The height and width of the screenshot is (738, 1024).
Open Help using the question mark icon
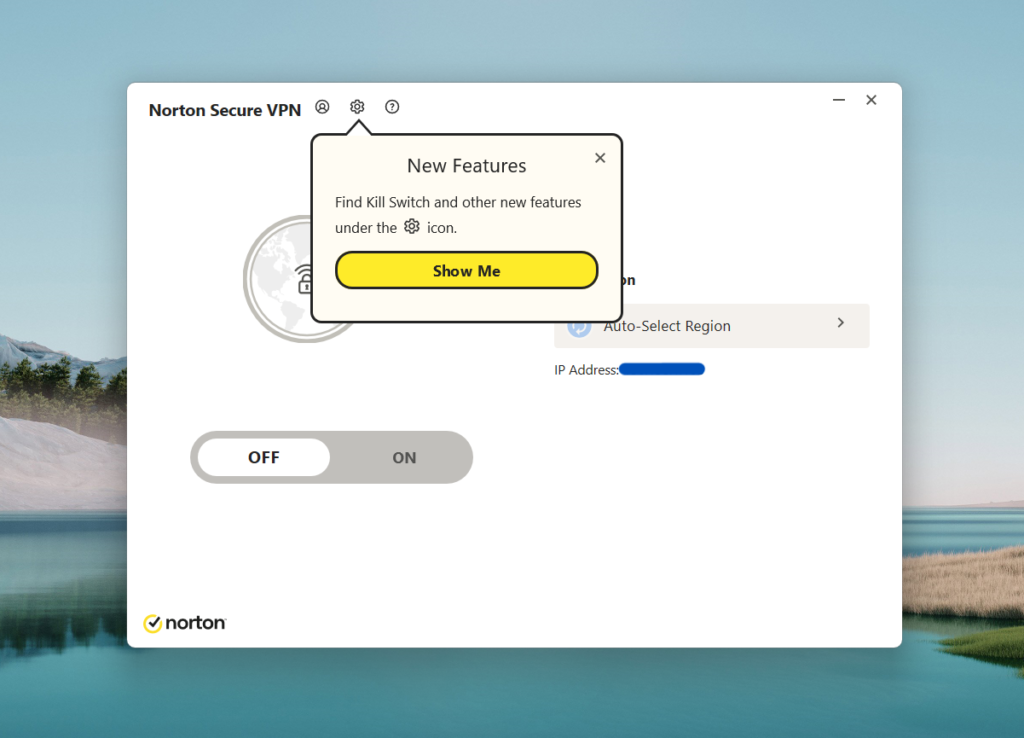(x=392, y=106)
